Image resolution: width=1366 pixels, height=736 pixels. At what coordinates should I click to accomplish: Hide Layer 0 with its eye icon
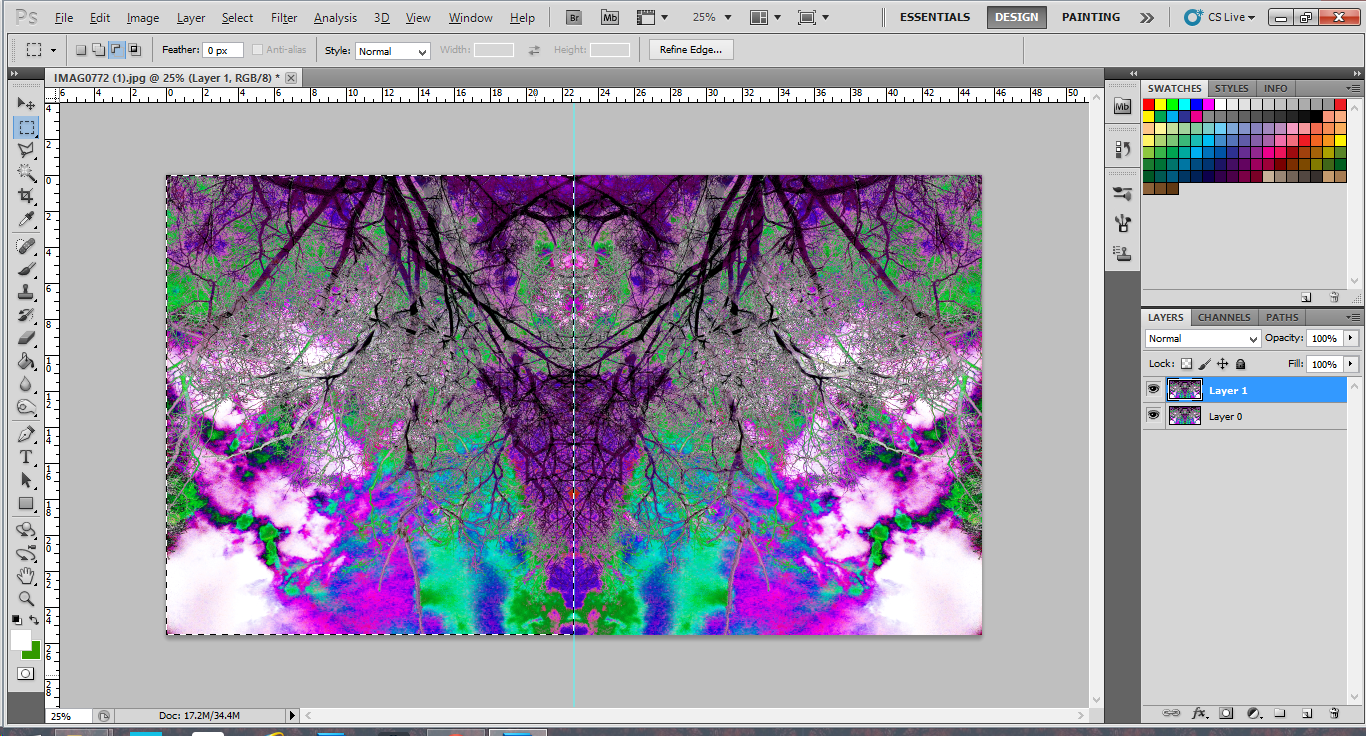point(1153,415)
